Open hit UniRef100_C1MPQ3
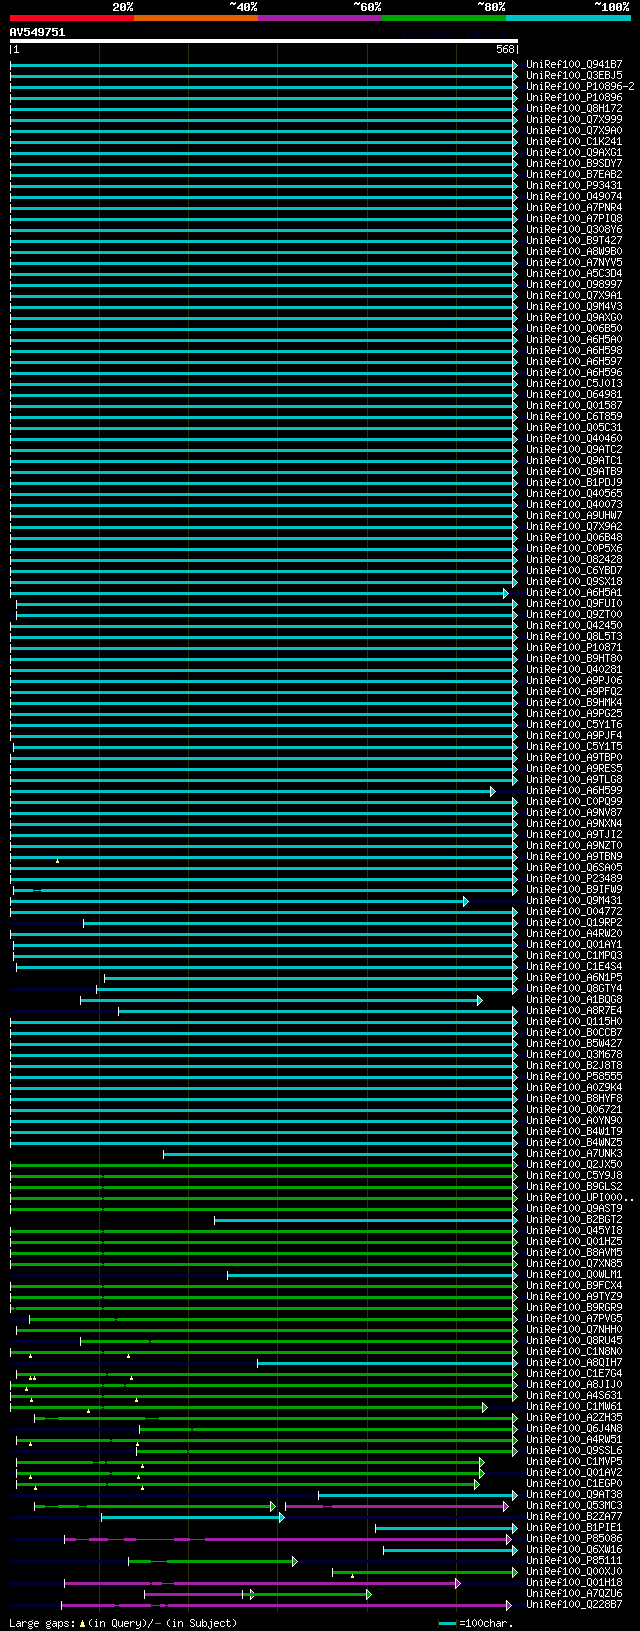This screenshot has width=640, height=1631. [574, 955]
